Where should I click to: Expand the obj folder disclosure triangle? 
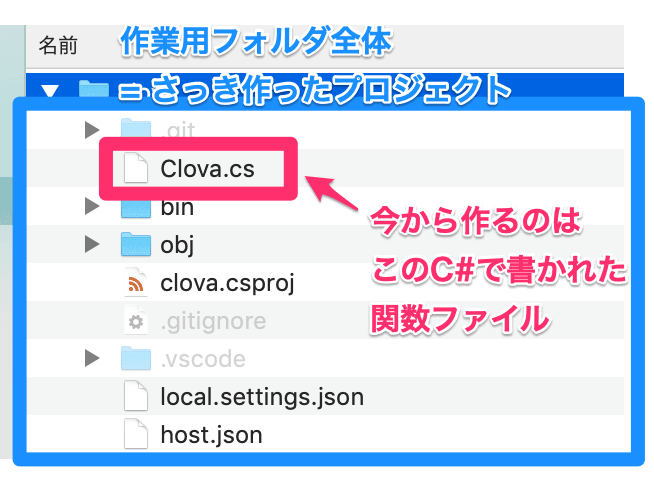pyautogui.click(x=93, y=244)
